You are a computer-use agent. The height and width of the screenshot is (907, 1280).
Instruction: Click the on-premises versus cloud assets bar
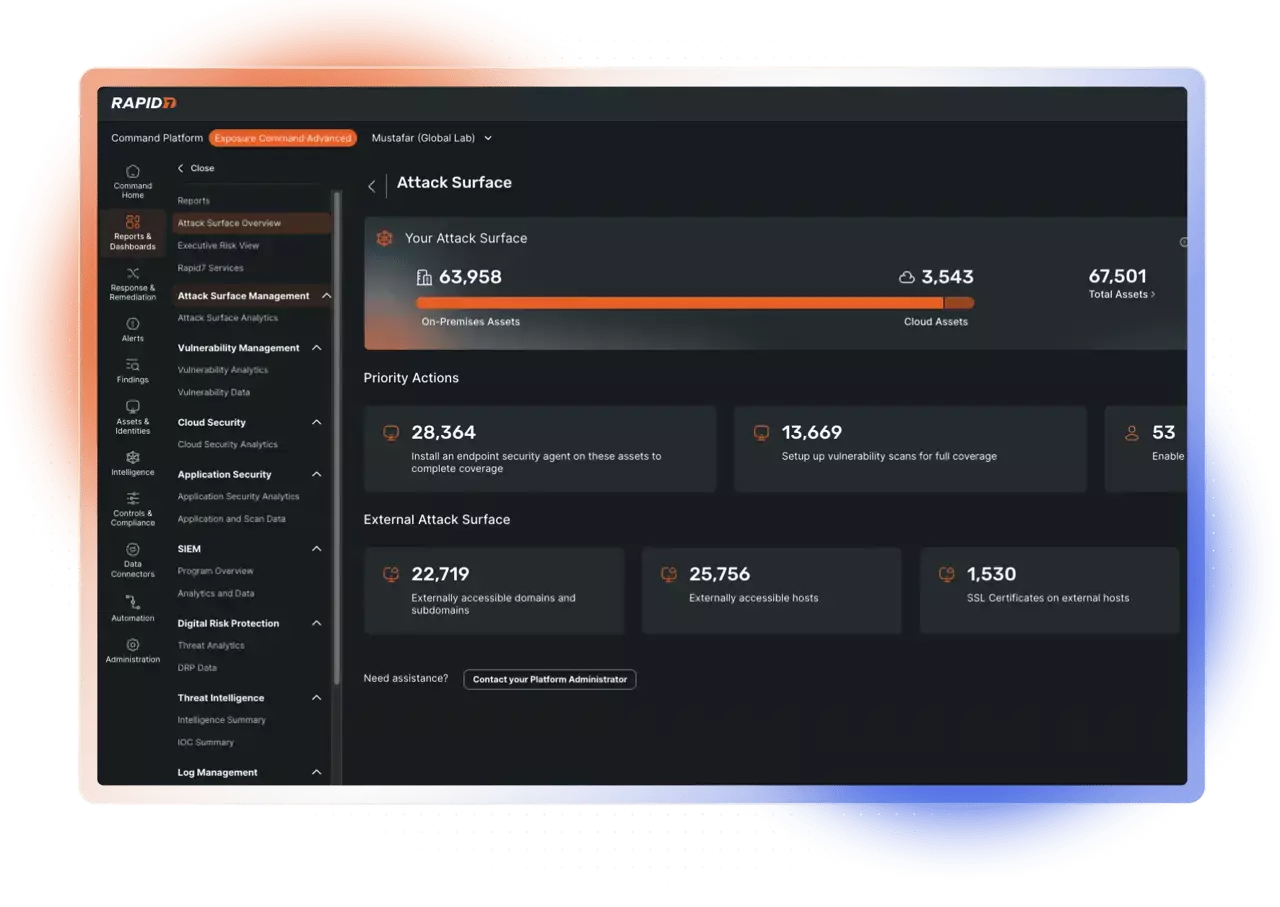pyautogui.click(x=694, y=303)
